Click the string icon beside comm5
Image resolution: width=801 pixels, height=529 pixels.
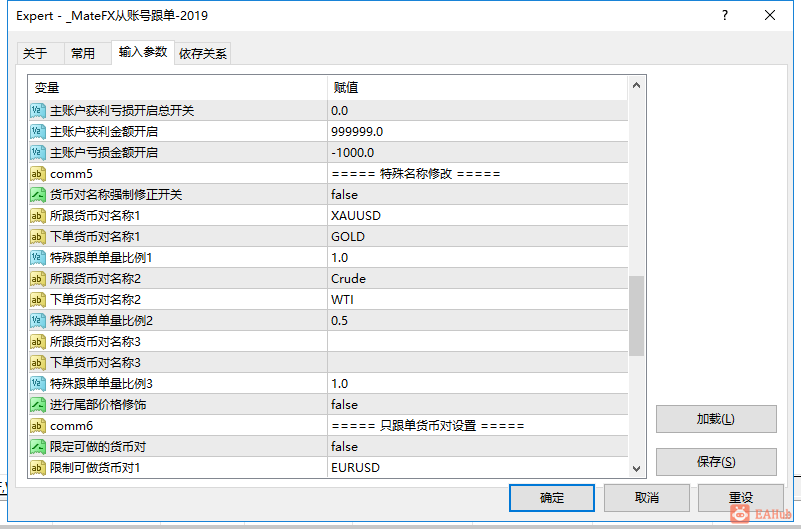[38, 174]
